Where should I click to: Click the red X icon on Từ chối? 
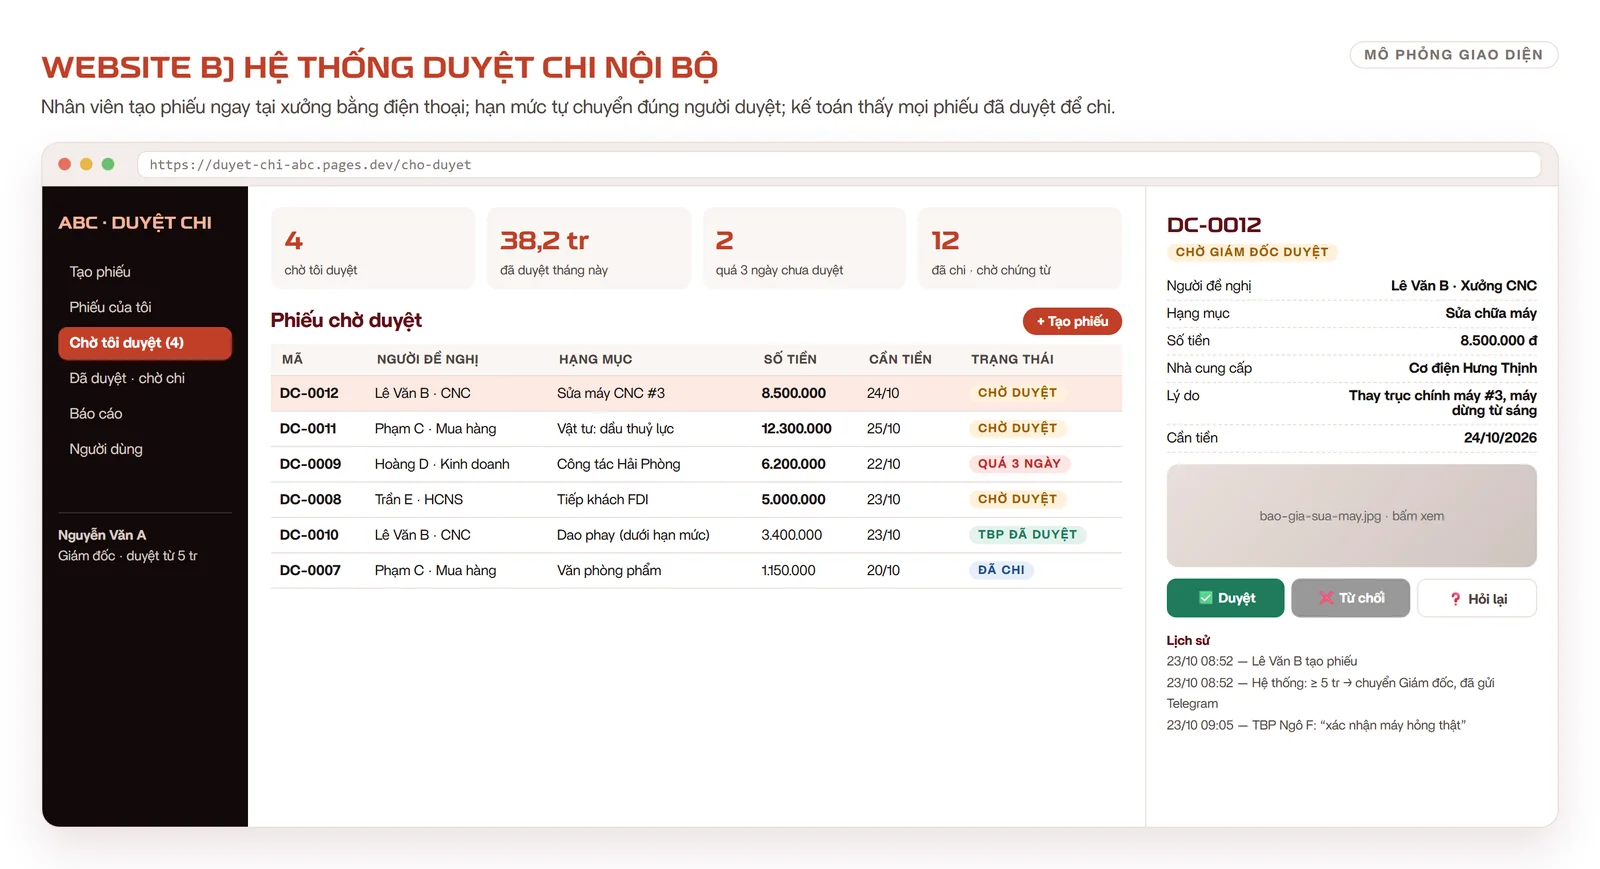coord(1326,598)
